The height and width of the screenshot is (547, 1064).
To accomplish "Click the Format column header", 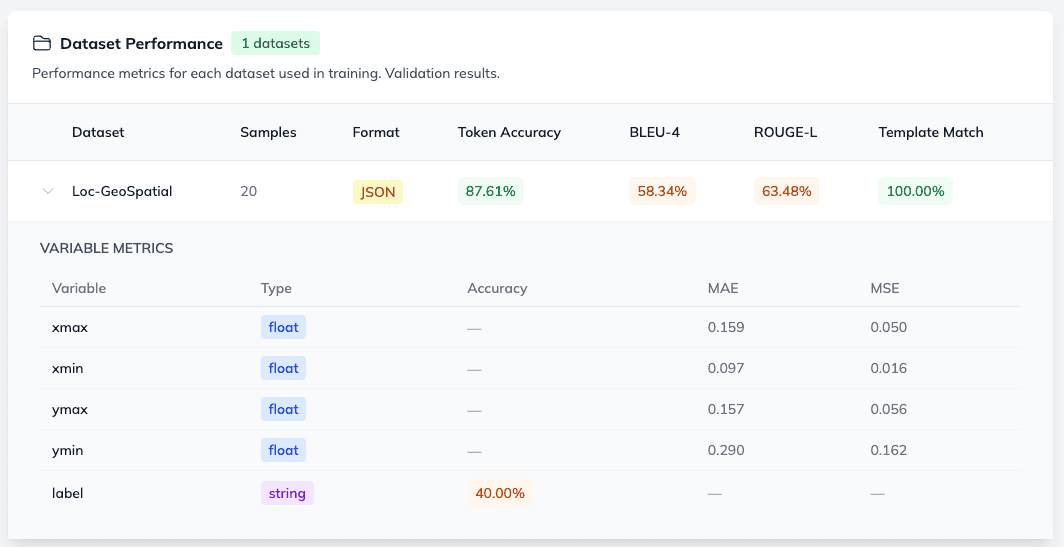I will (x=376, y=132).
